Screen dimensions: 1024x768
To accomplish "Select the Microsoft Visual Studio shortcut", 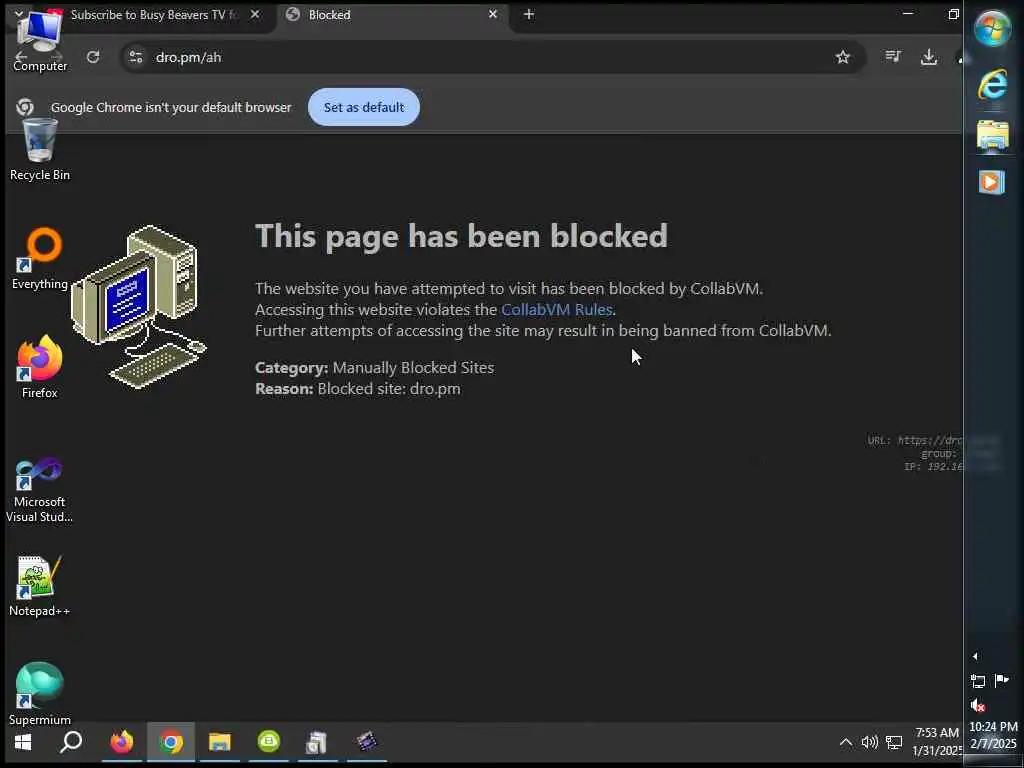I will coord(40,490).
